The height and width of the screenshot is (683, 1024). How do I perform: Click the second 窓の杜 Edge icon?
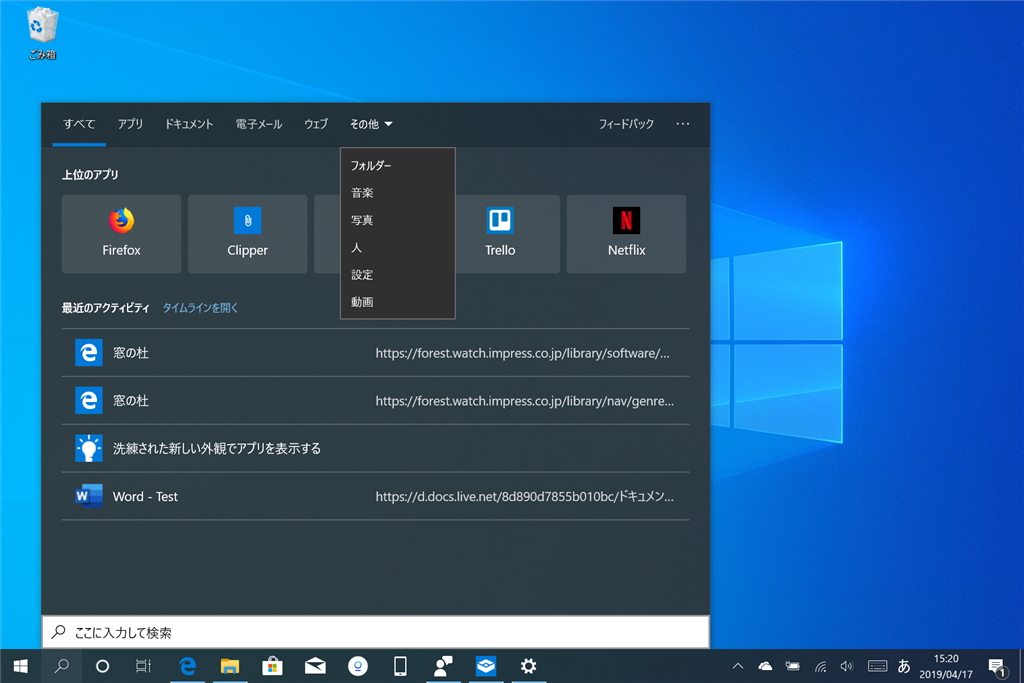88,400
